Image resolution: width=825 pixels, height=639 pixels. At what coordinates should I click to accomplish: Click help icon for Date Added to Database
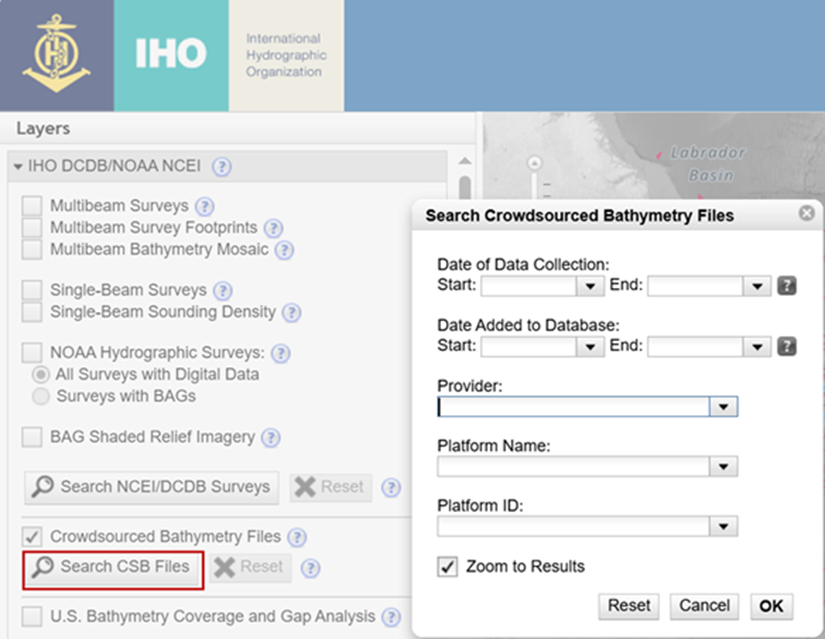(787, 347)
